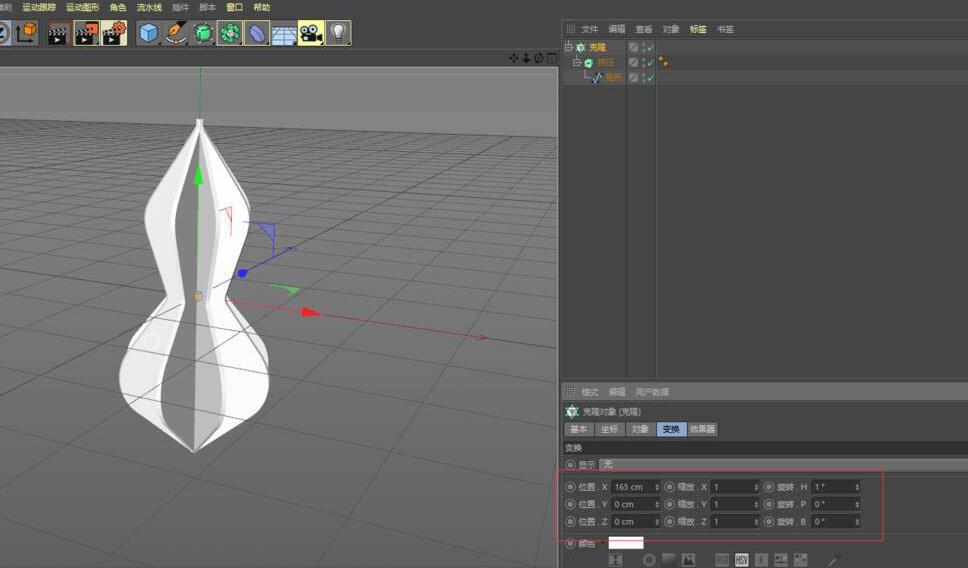Screen dimensions: 968x568
Task: Toggle the viewport layout maximize icon
Action: tap(551, 58)
